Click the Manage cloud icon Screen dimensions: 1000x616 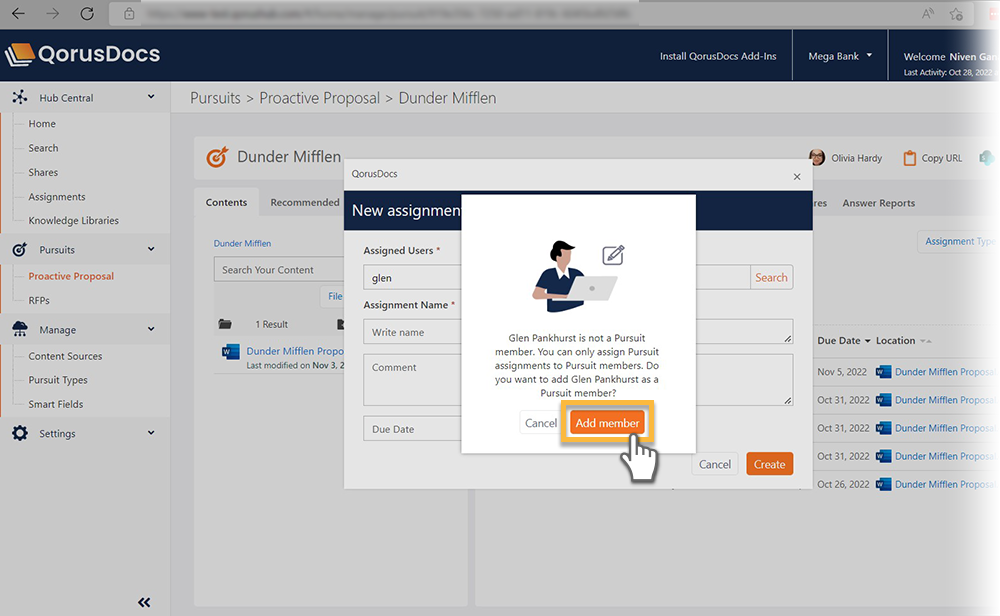coord(19,330)
